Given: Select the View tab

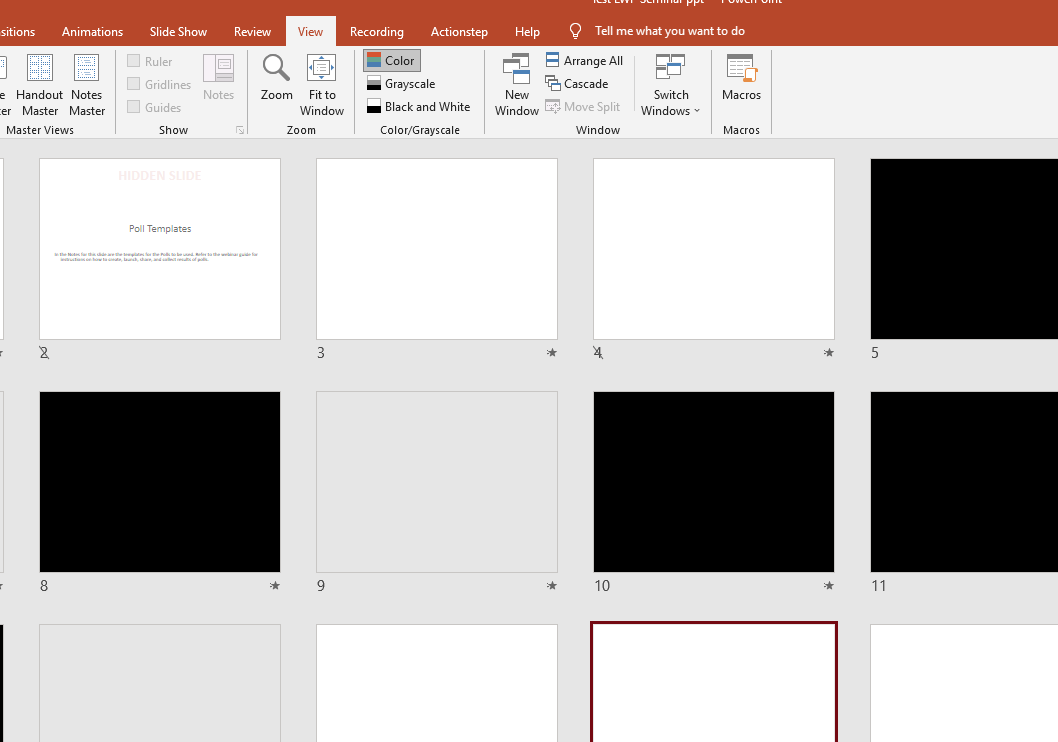Looking at the screenshot, I should click(310, 32).
